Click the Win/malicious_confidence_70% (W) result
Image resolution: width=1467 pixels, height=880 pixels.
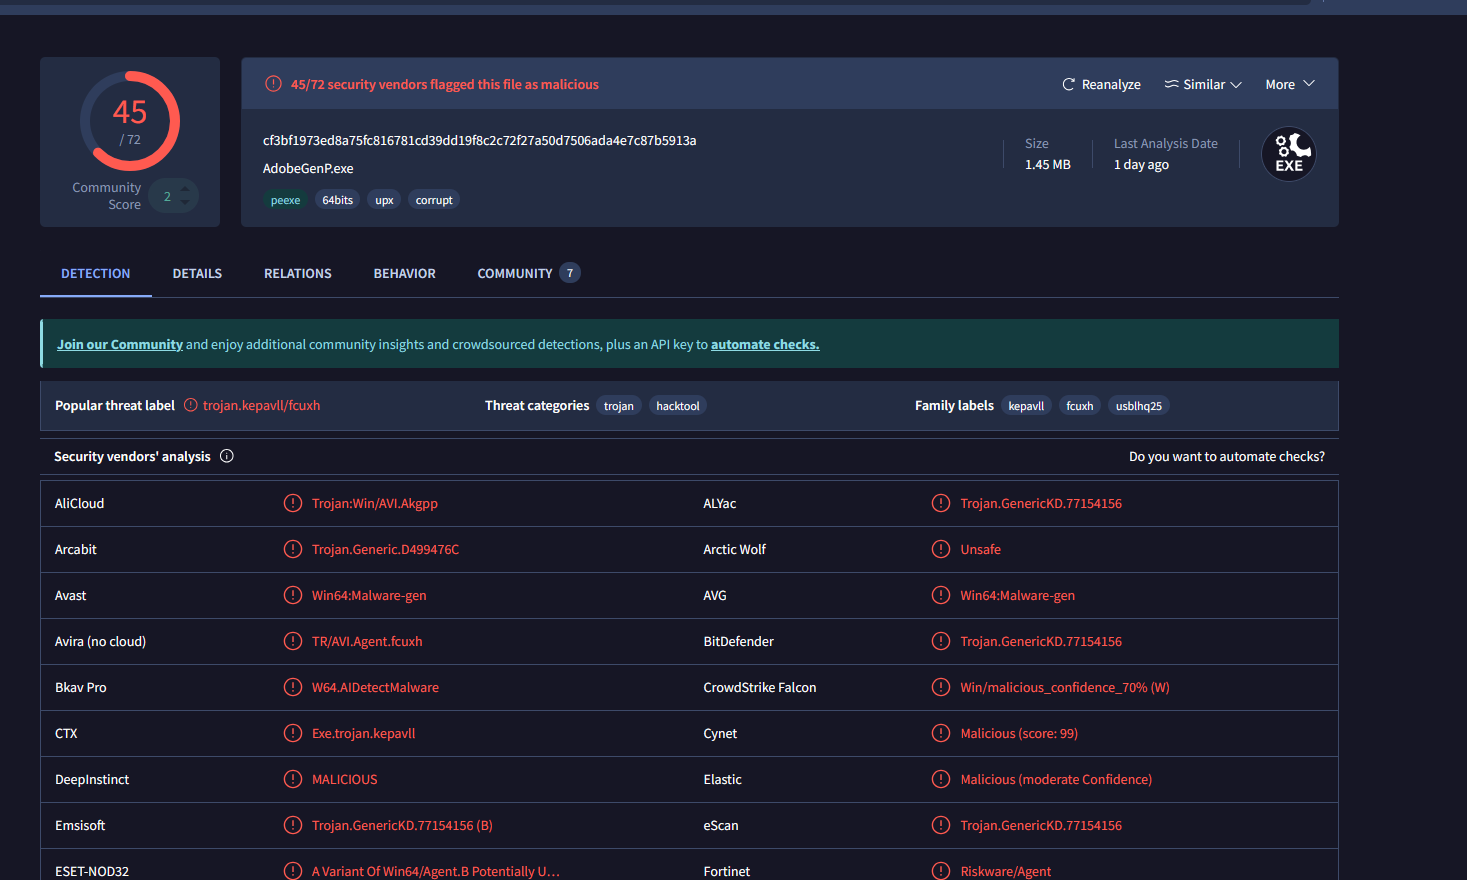pyautogui.click(x=1065, y=687)
